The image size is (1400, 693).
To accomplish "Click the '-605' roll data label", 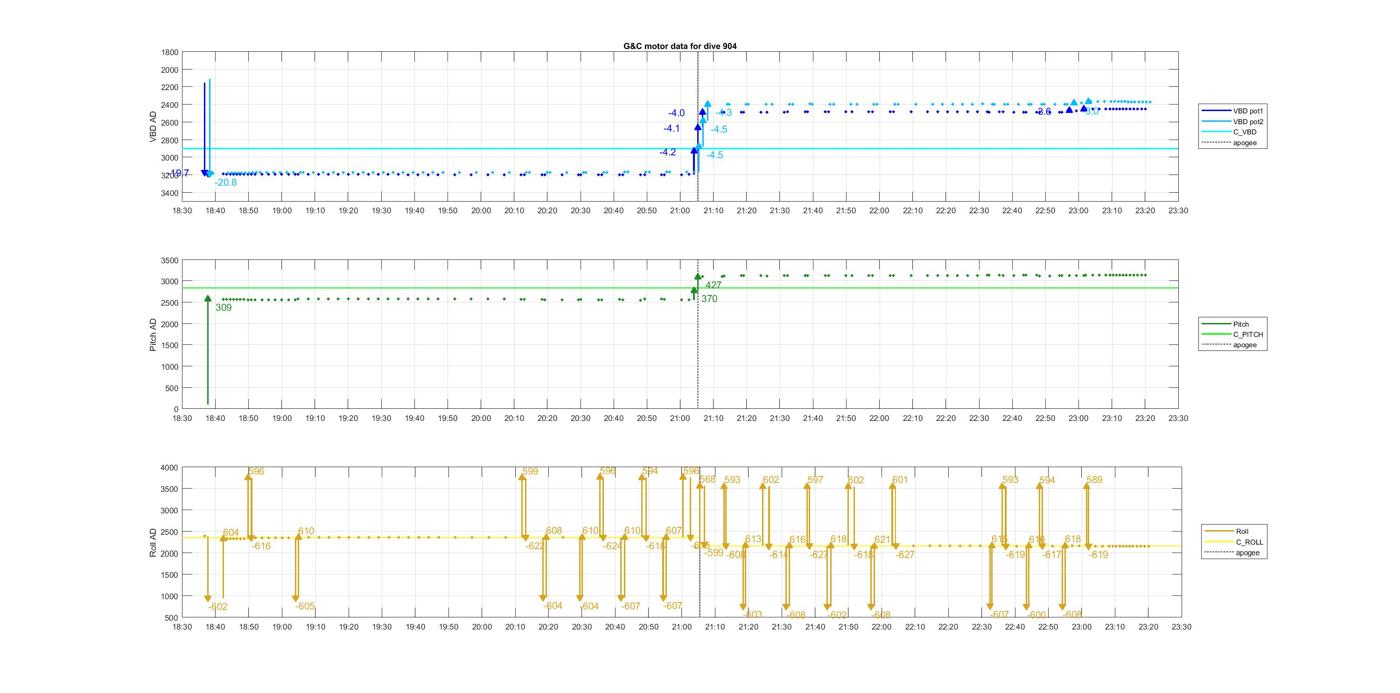I will tap(305, 607).
